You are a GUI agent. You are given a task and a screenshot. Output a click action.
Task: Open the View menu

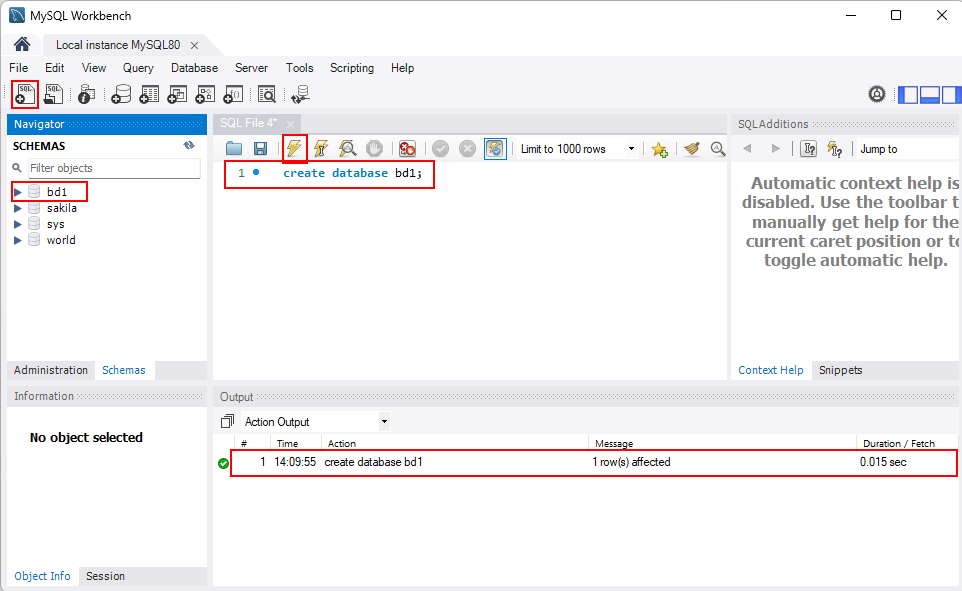94,68
